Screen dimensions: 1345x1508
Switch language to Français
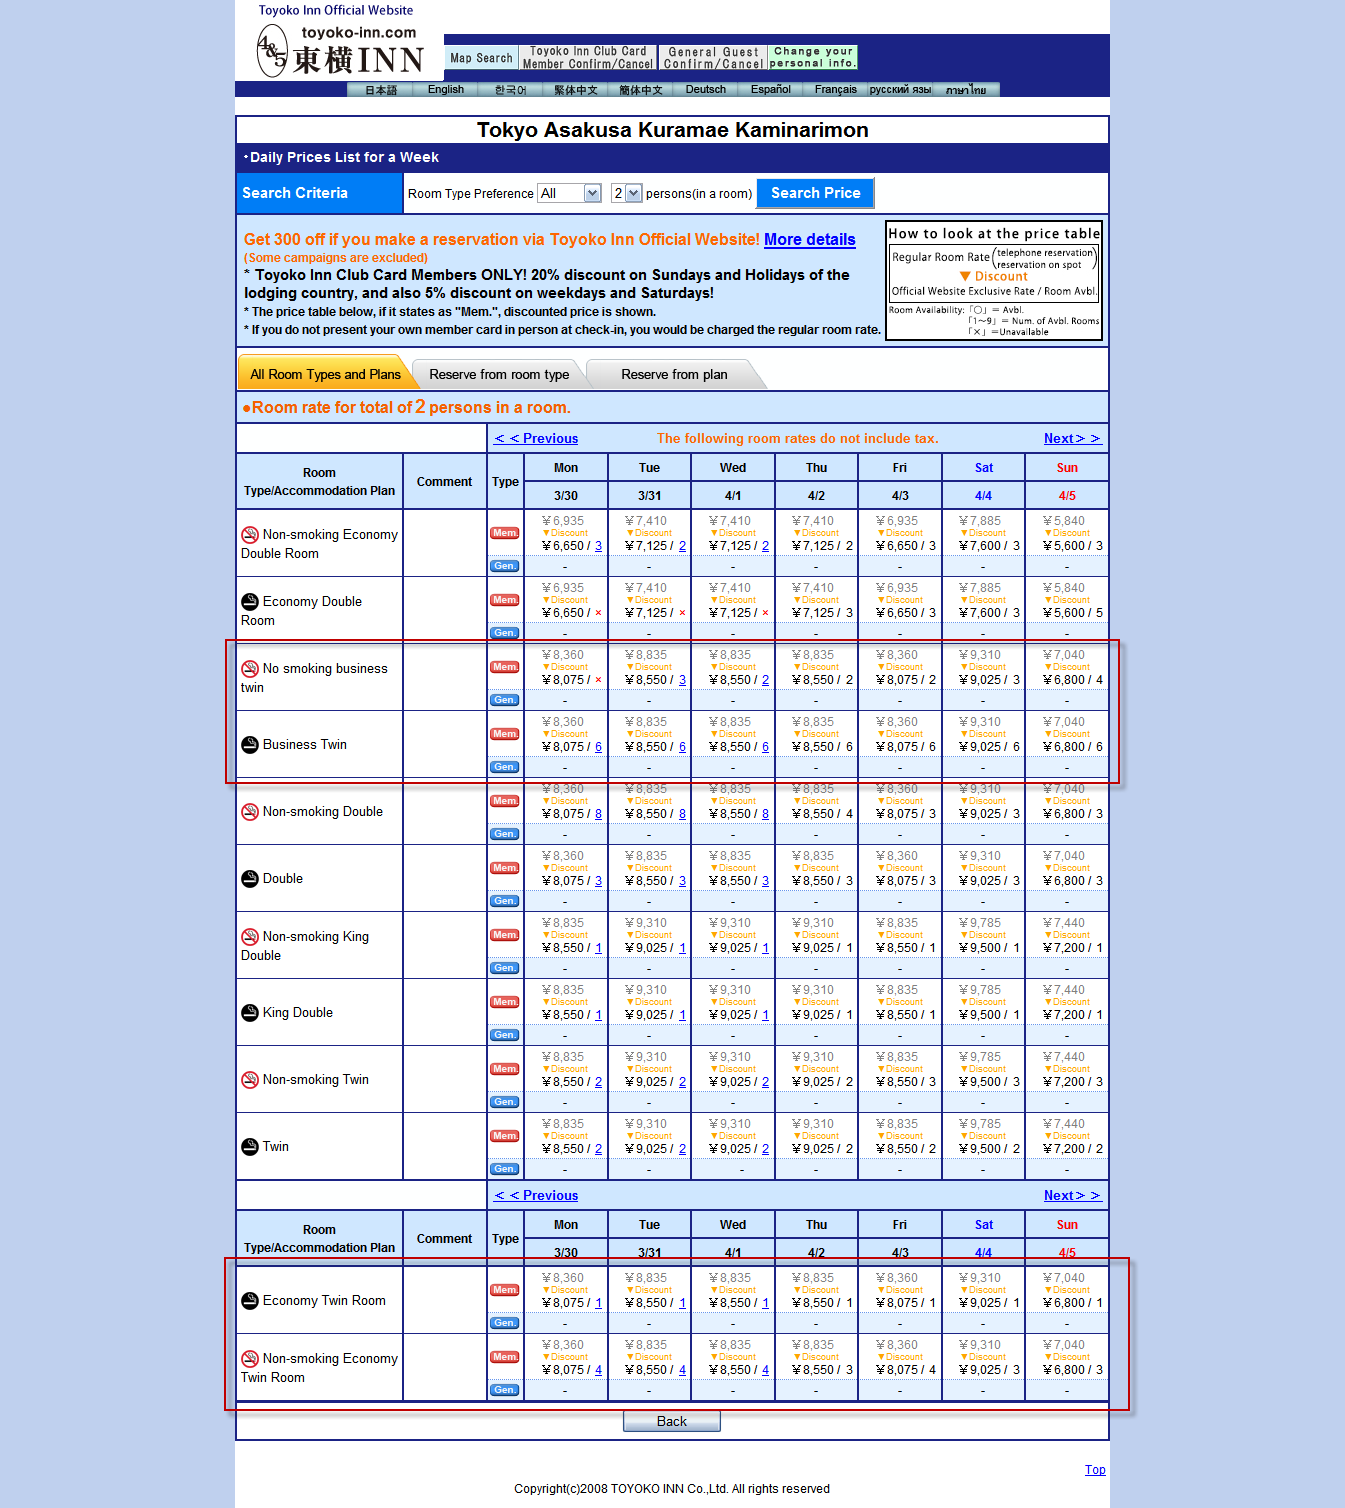[x=836, y=90]
